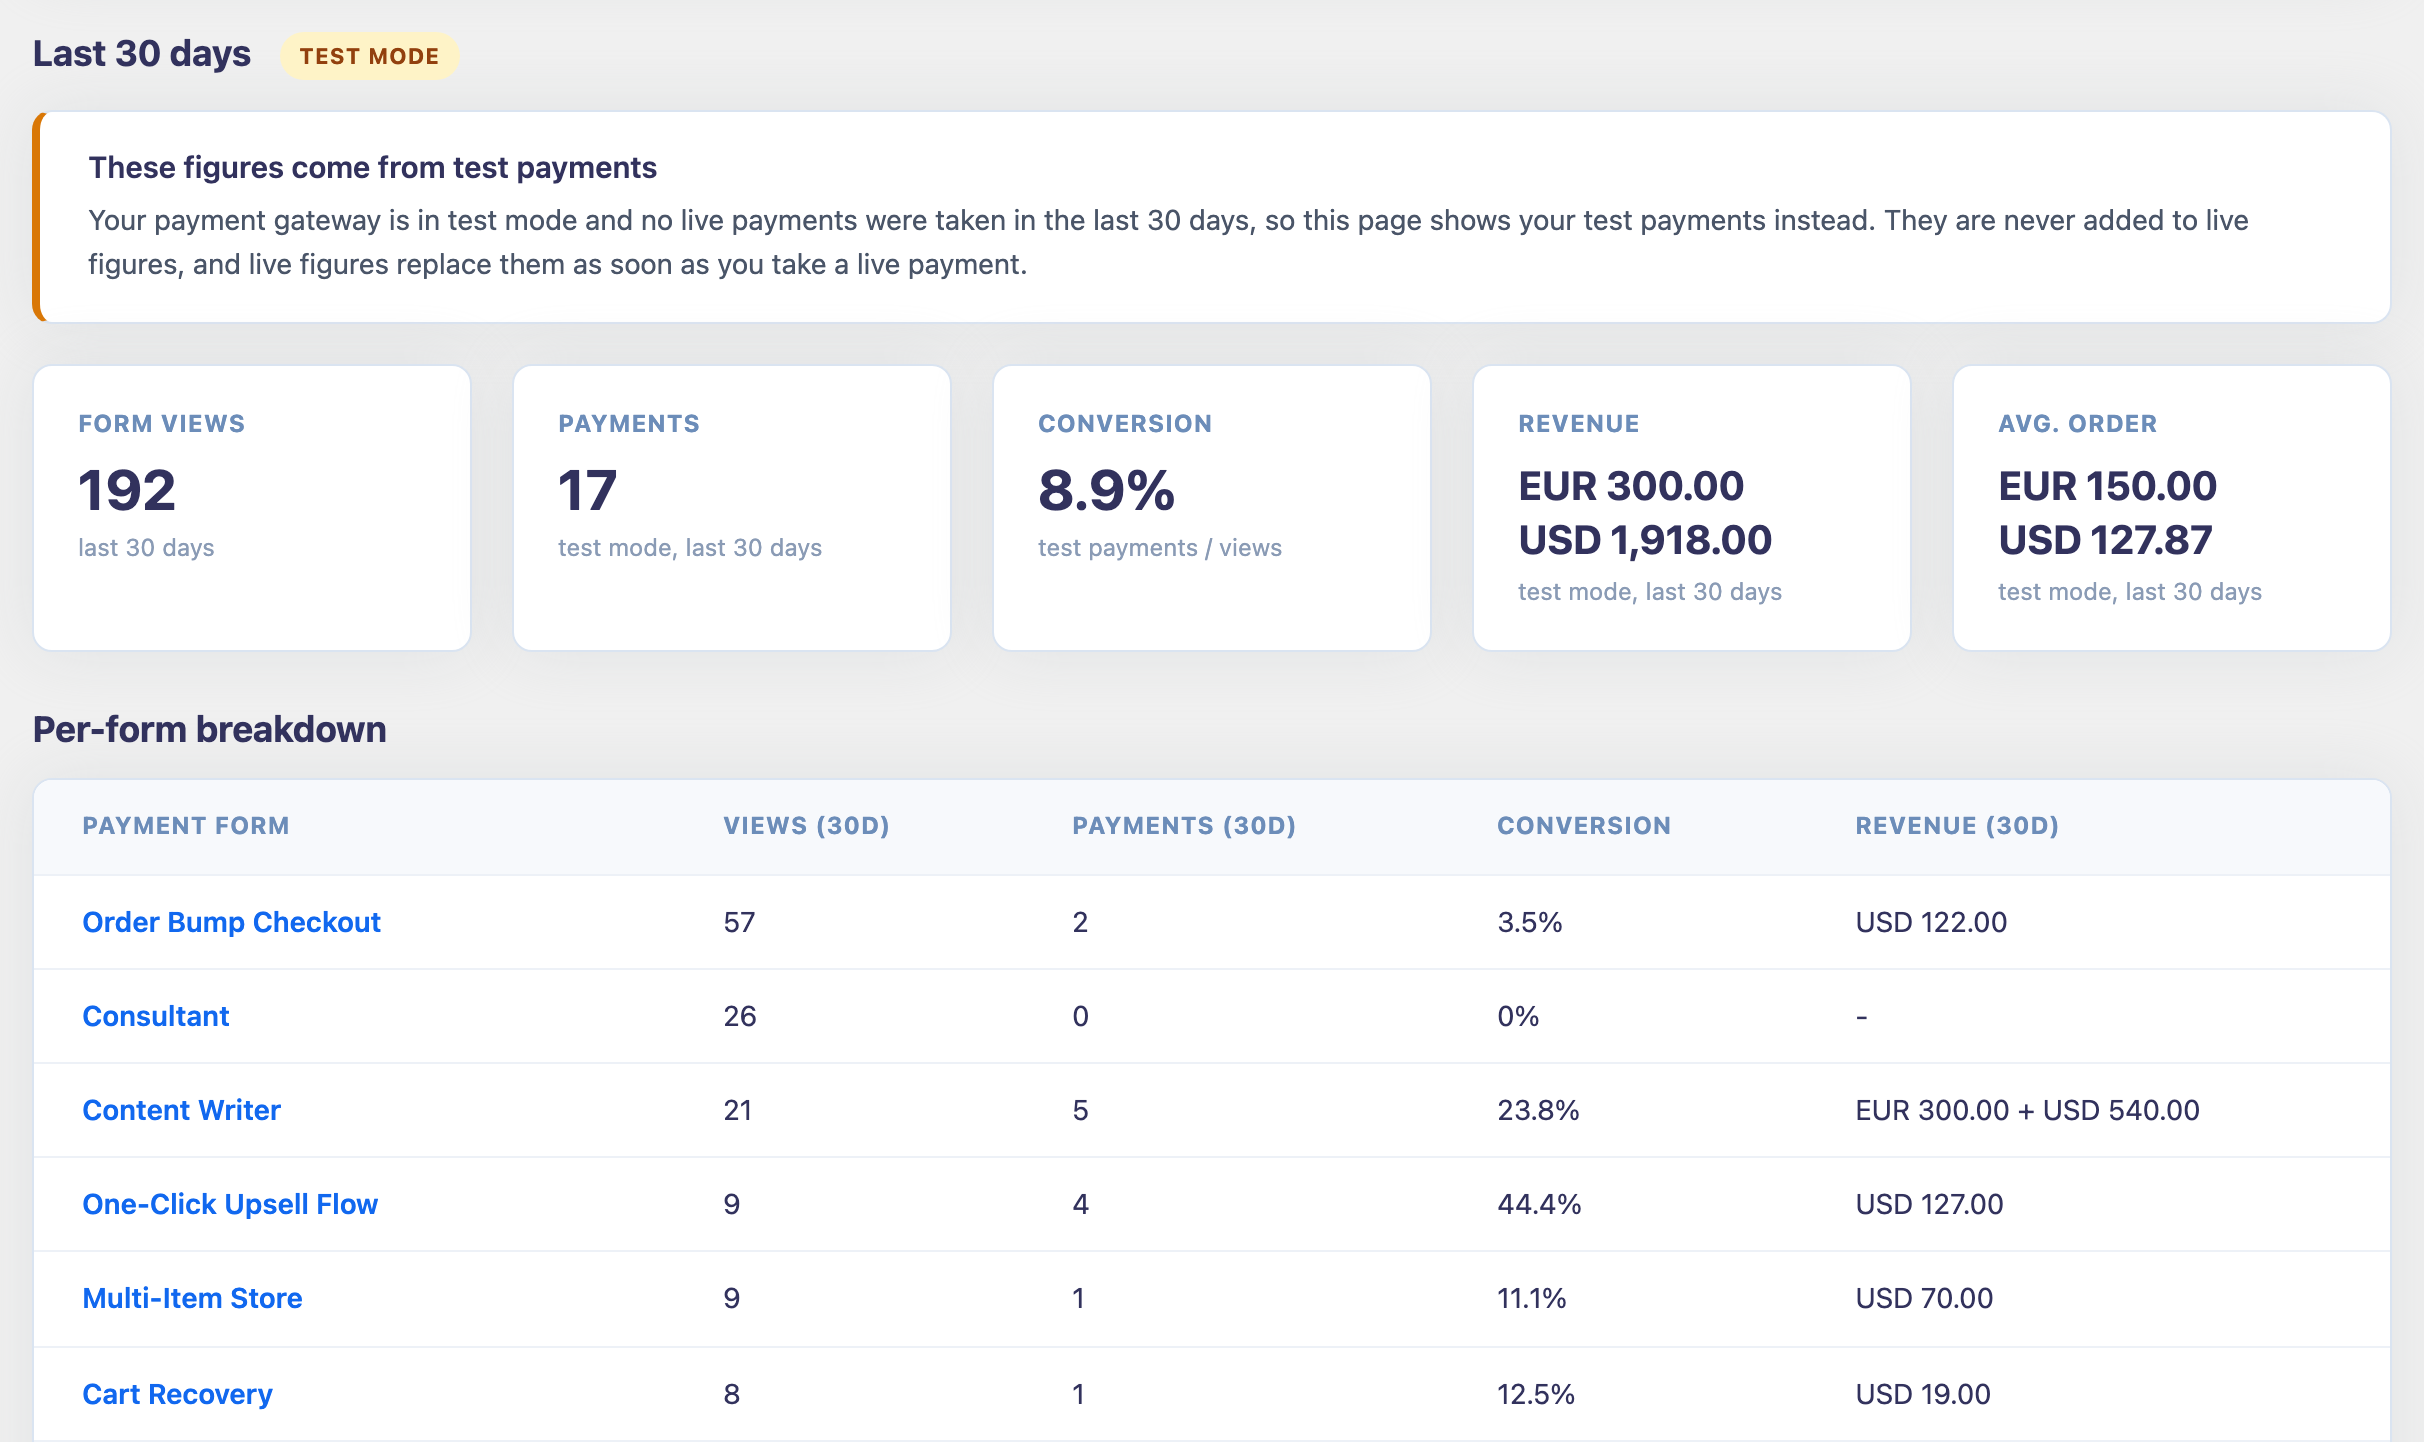Click the USD 19.00 revenue cell
This screenshot has width=2424, height=1442.
coord(1923,1394)
